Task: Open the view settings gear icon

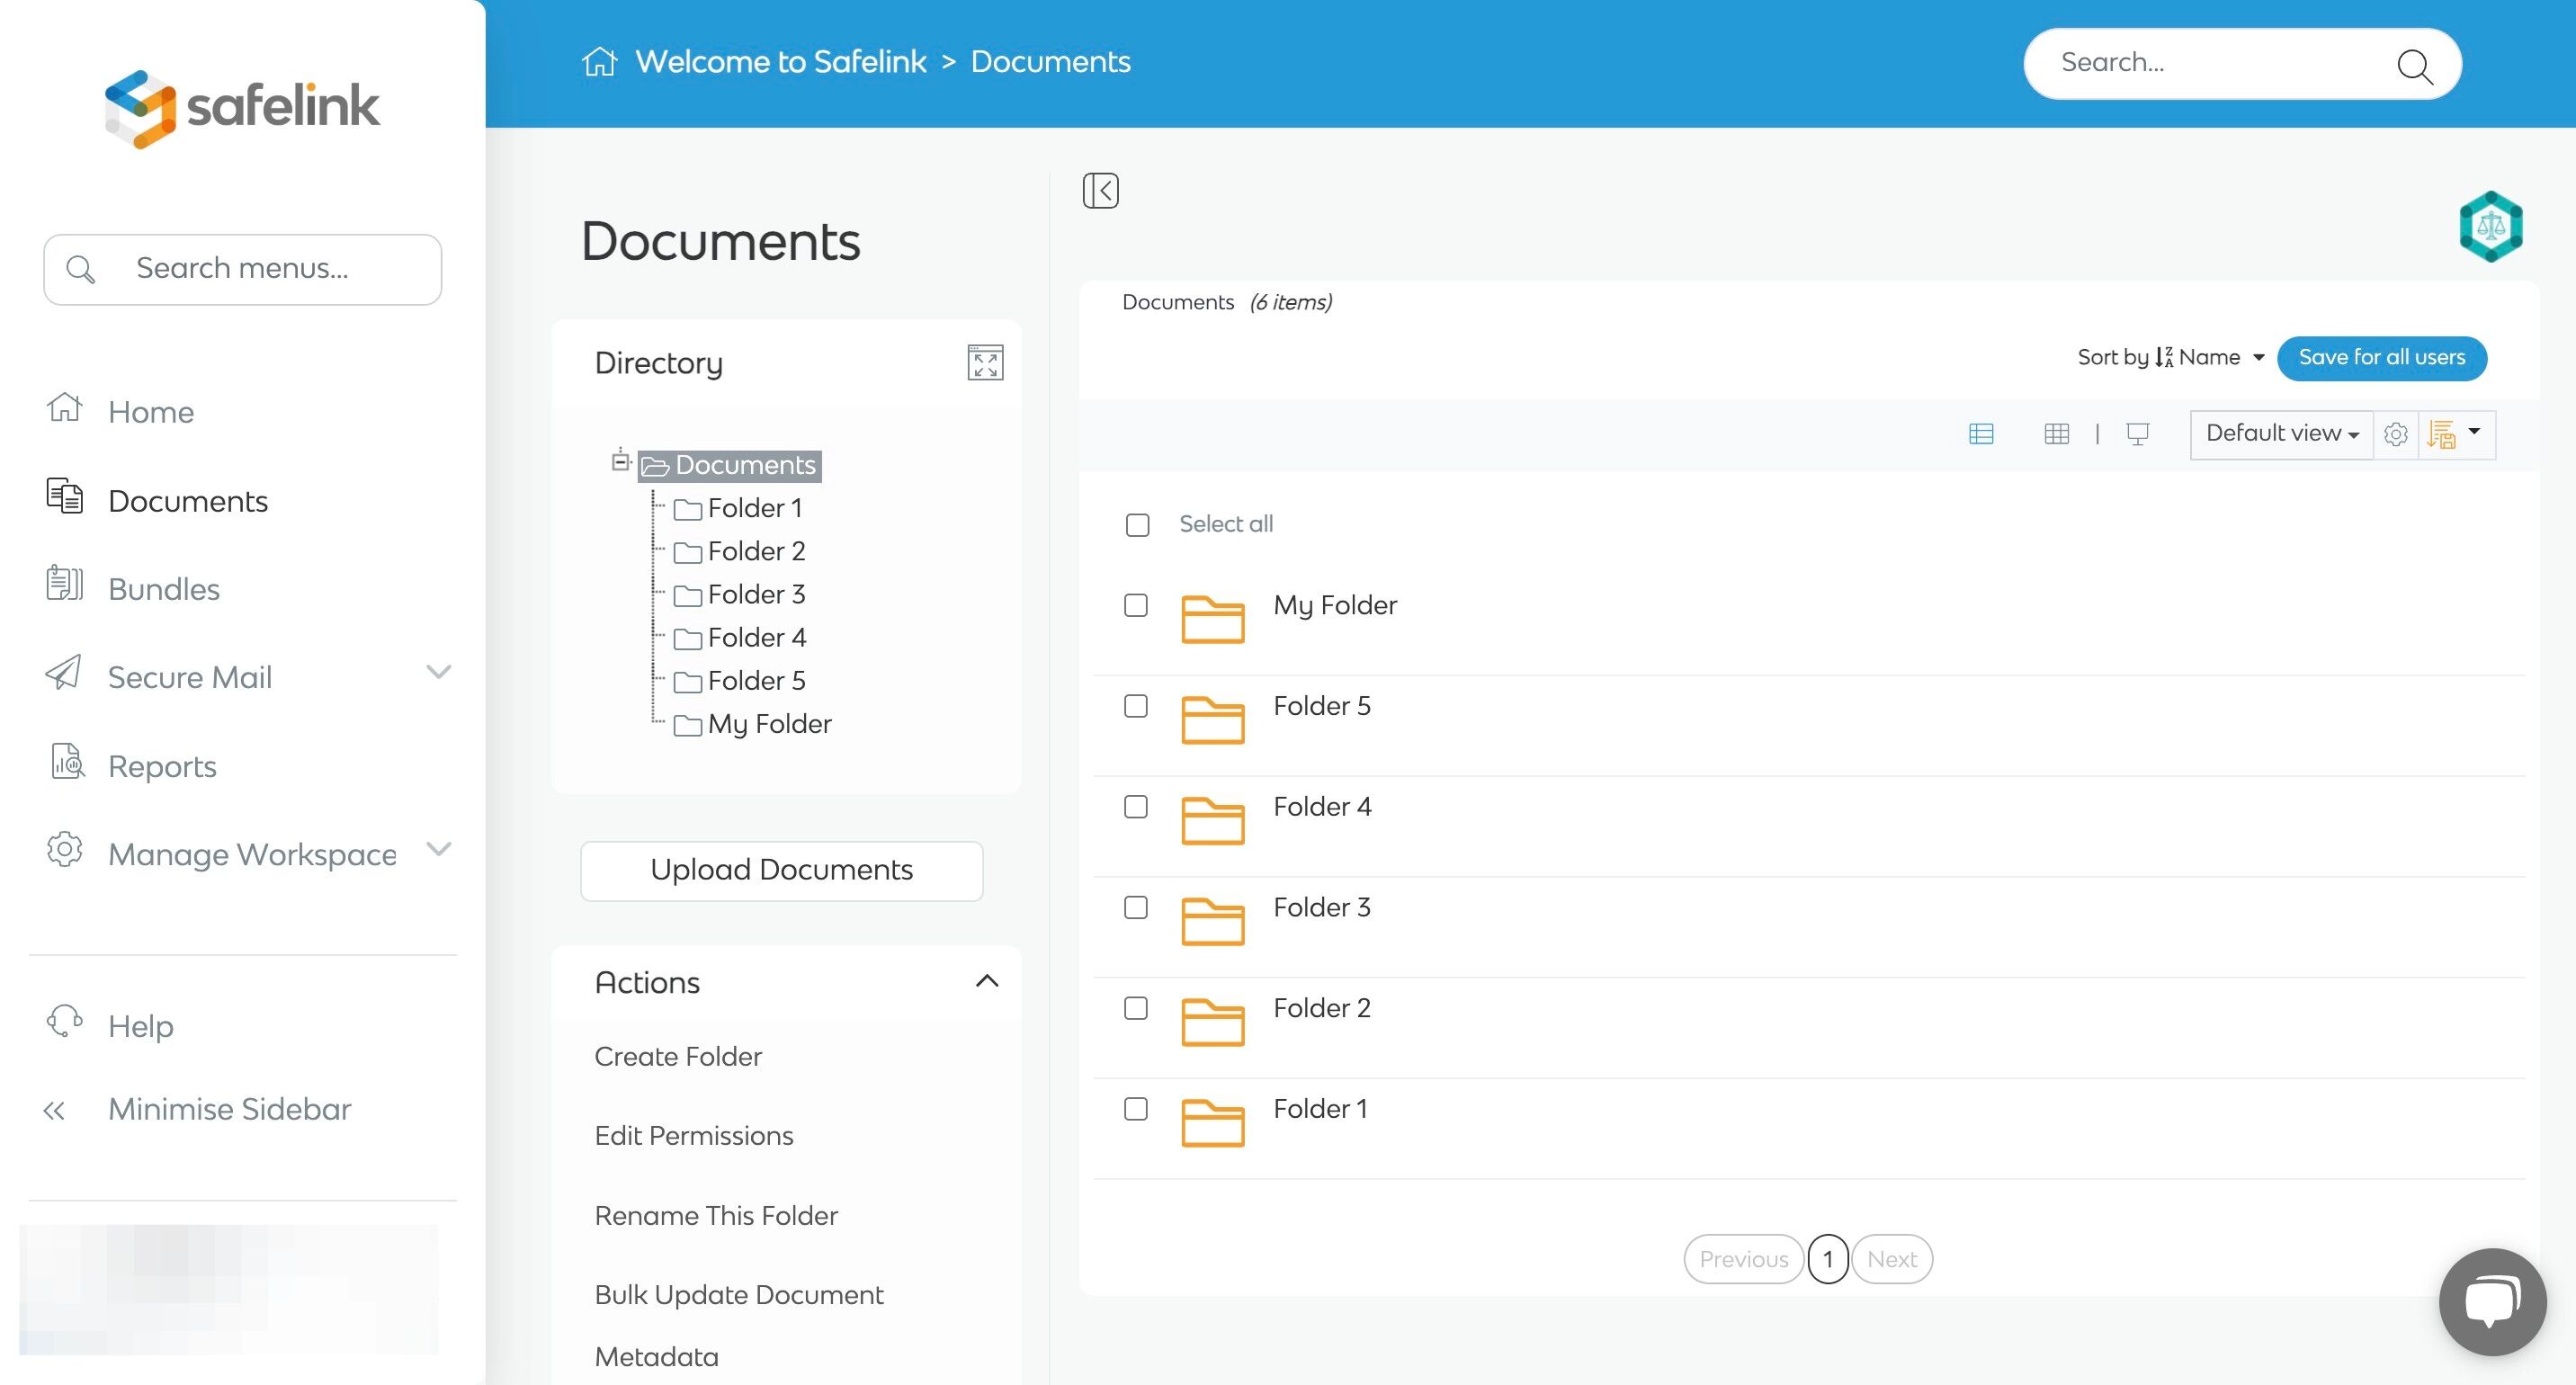Action: pyautogui.click(x=2395, y=434)
